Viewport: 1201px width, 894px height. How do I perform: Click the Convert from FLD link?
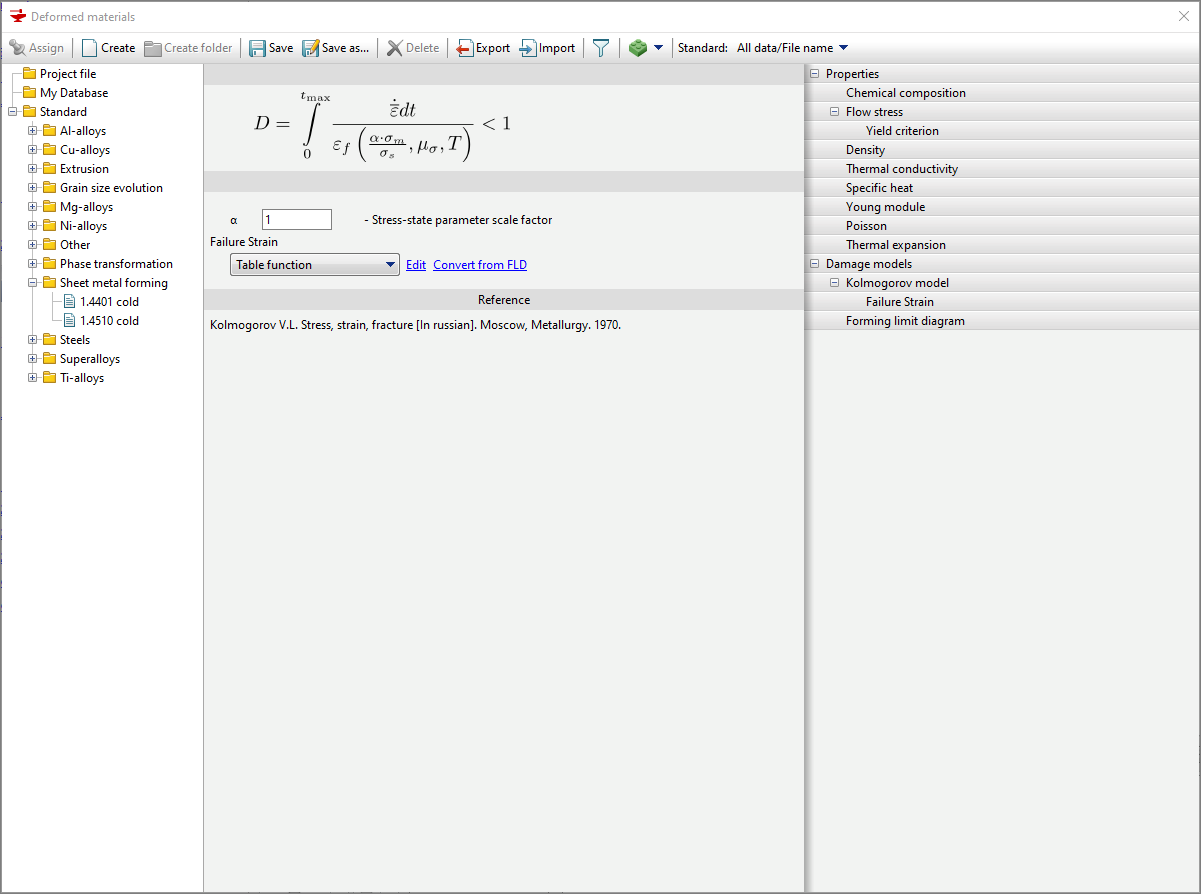pos(480,265)
